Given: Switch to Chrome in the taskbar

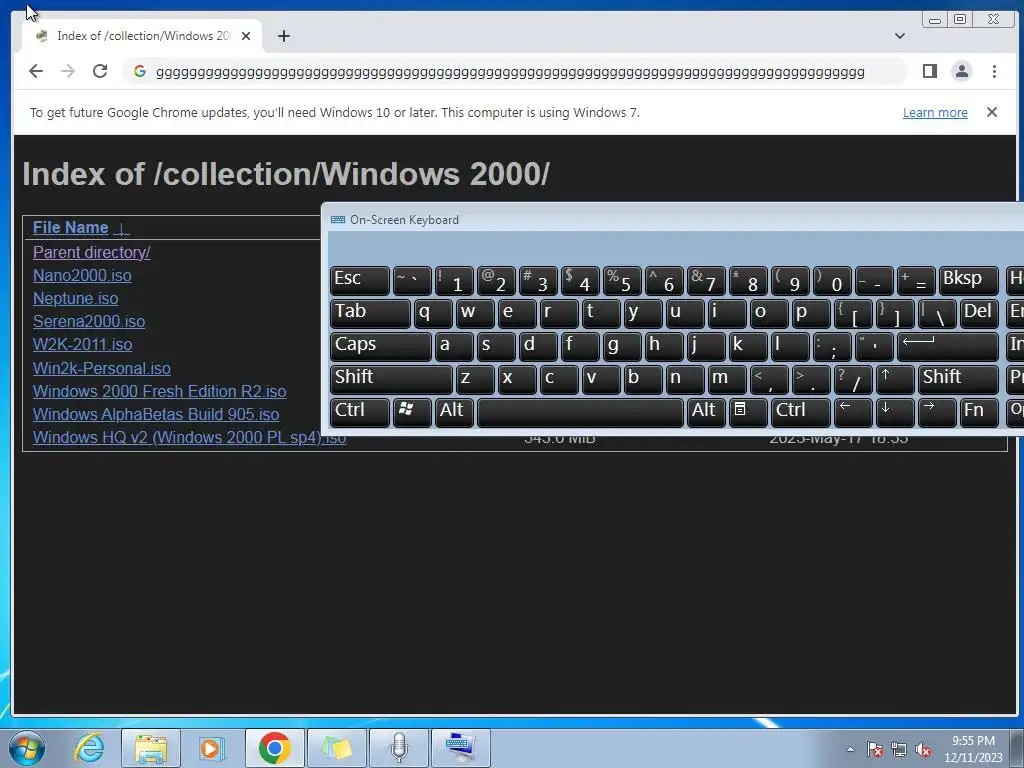Looking at the screenshot, I should (x=274, y=748).
